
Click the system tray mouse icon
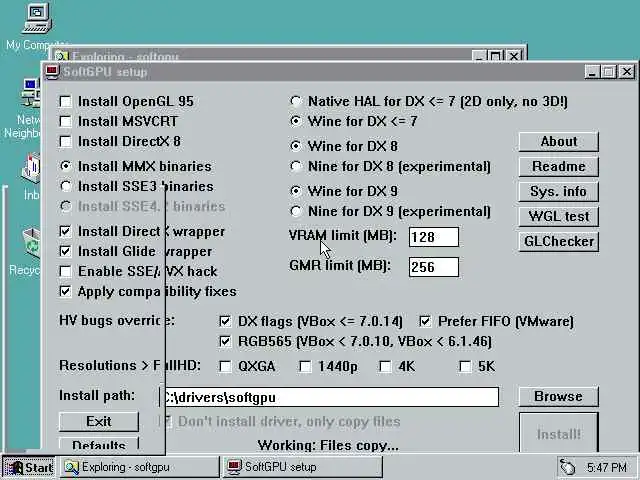(568, 467)
